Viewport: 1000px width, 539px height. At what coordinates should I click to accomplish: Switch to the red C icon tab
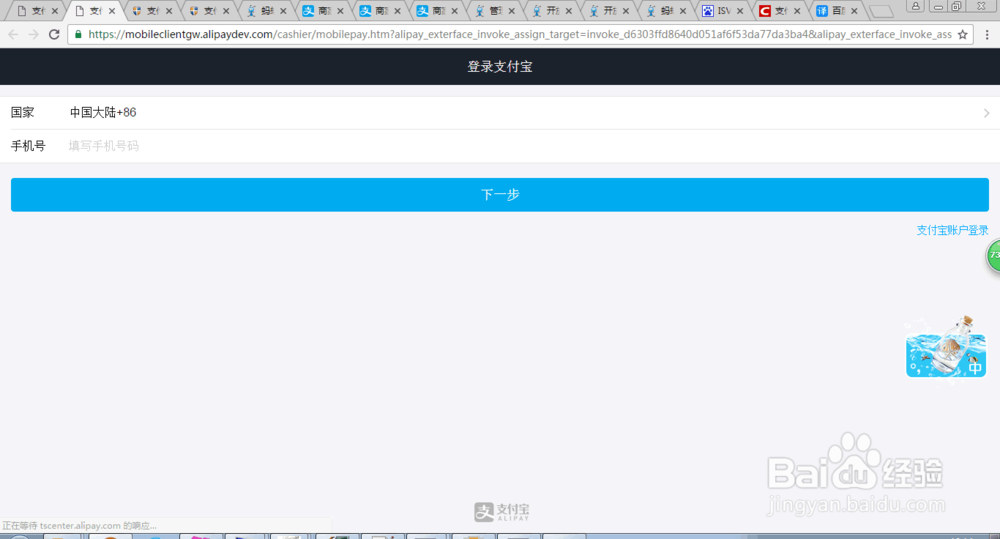774,11
